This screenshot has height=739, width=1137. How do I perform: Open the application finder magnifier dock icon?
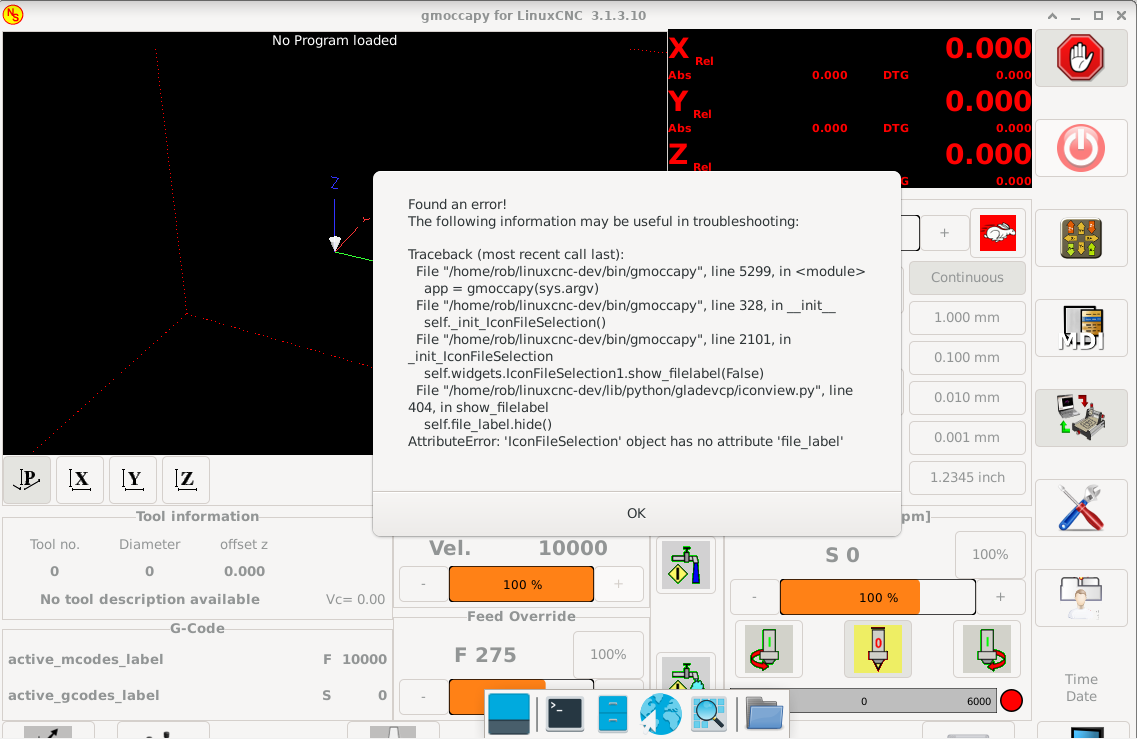[x=708, y=714]
